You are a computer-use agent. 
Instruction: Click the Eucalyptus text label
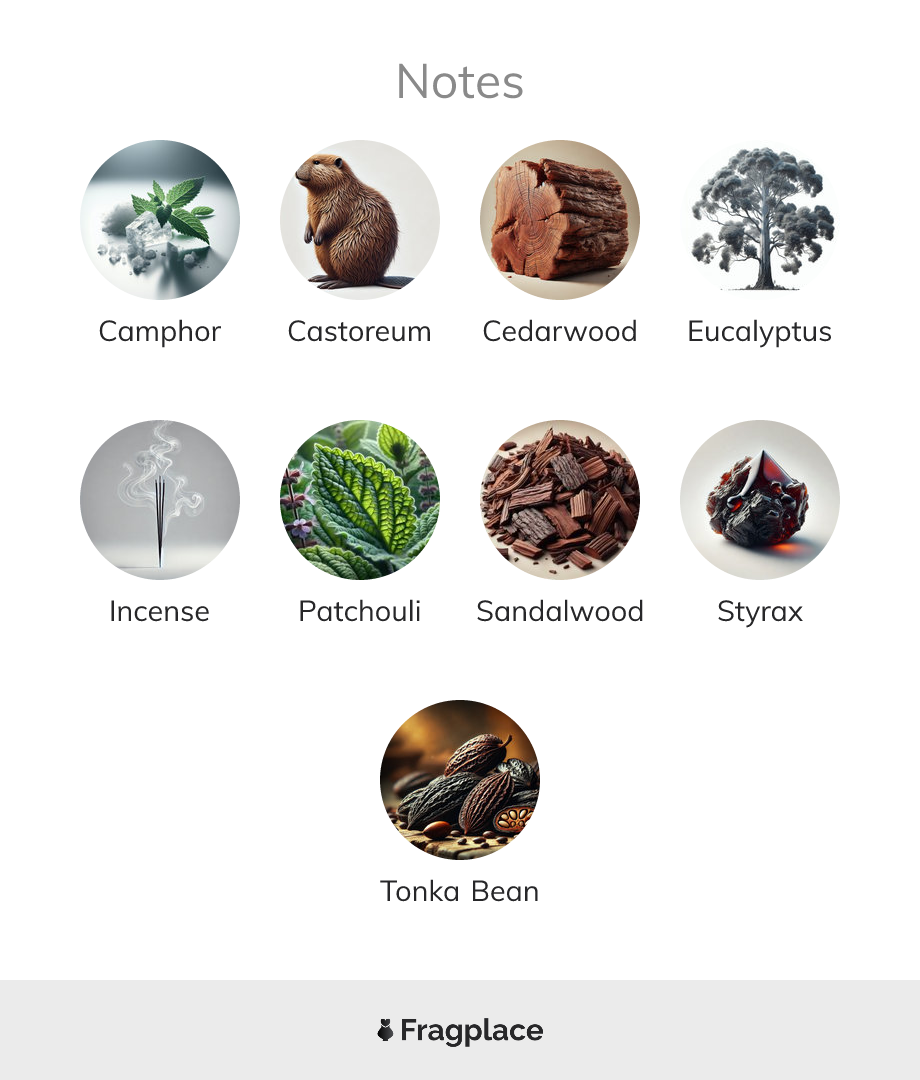760,332
